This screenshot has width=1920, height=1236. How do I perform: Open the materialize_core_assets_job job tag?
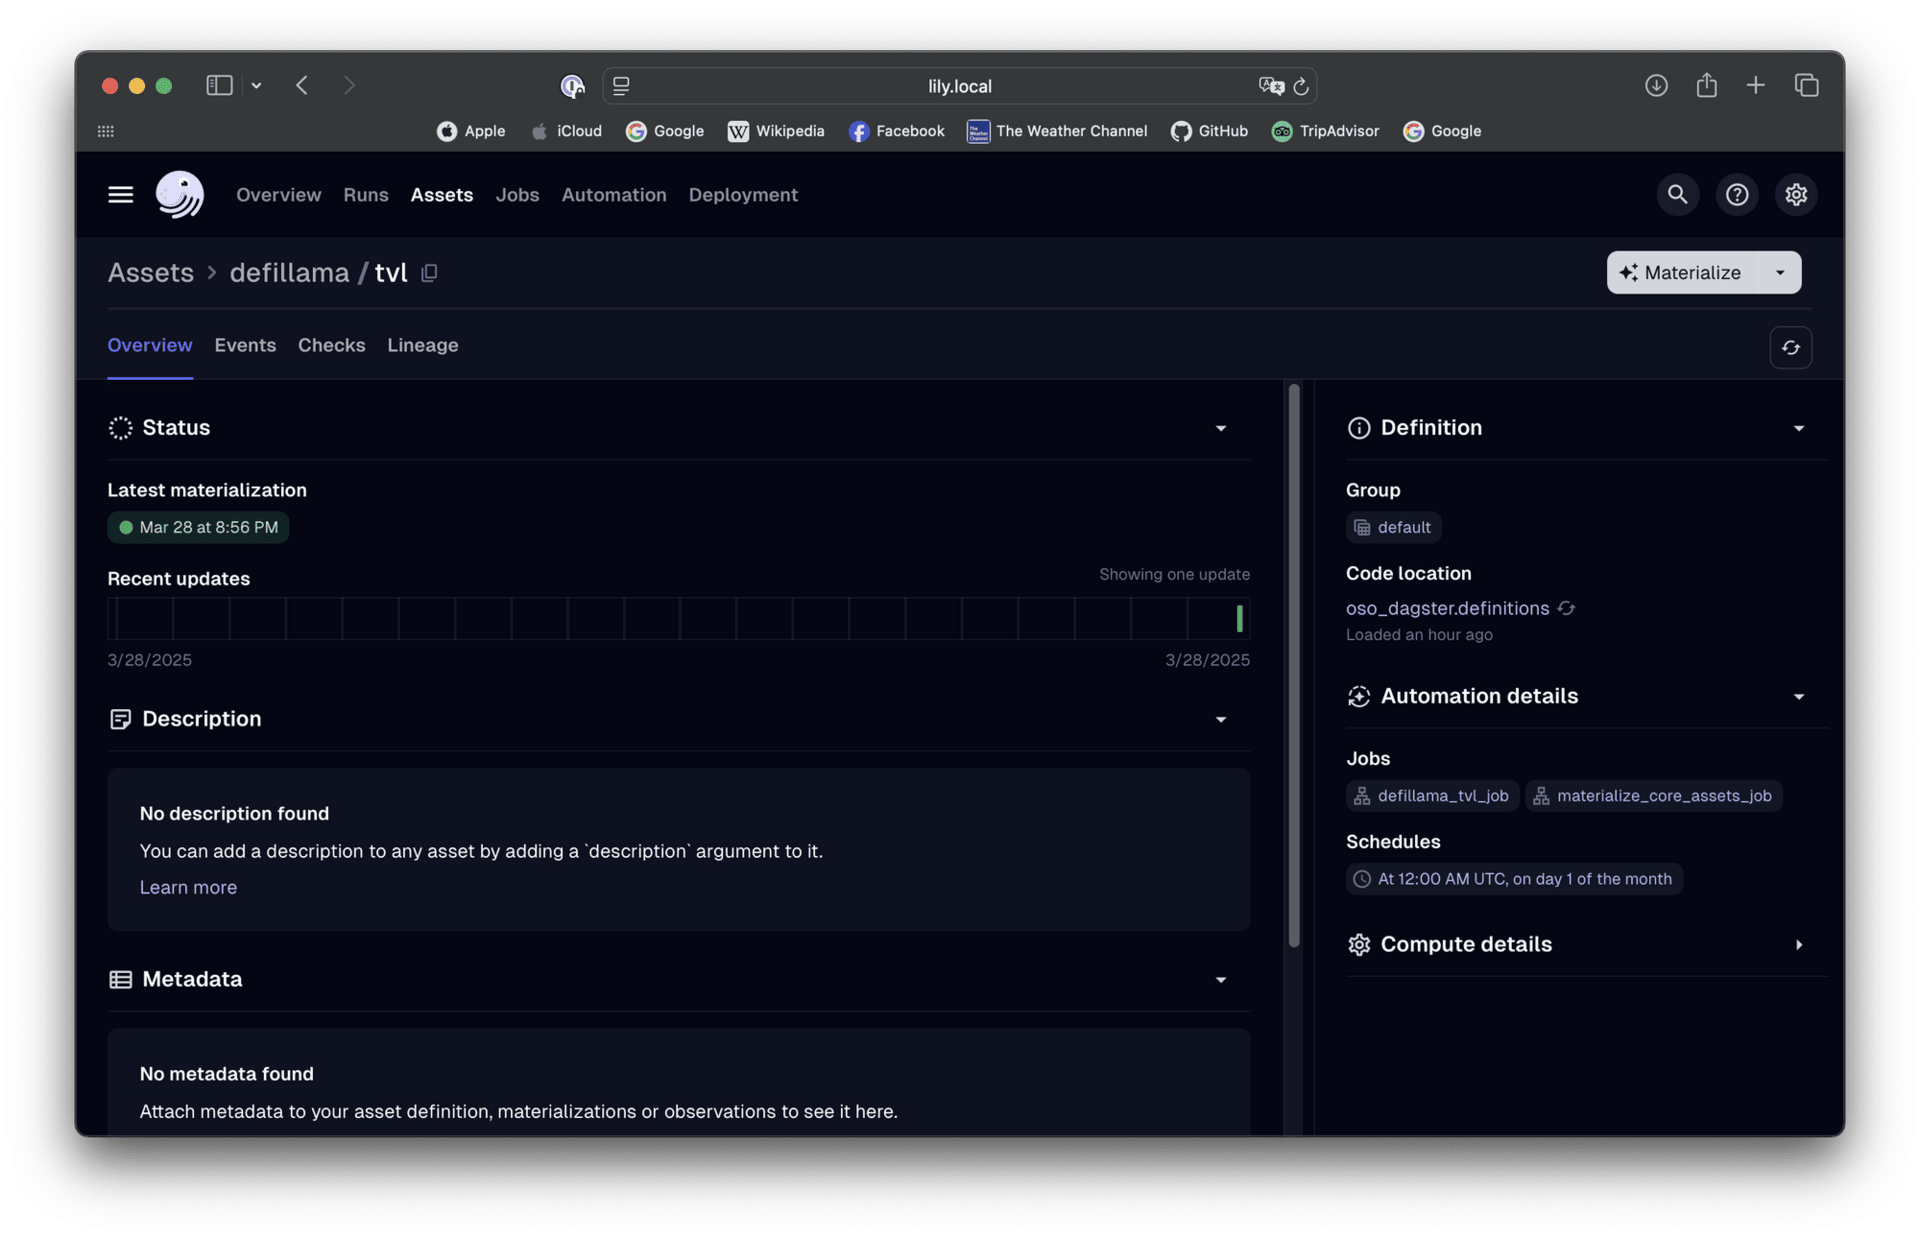click(1653, 796)
